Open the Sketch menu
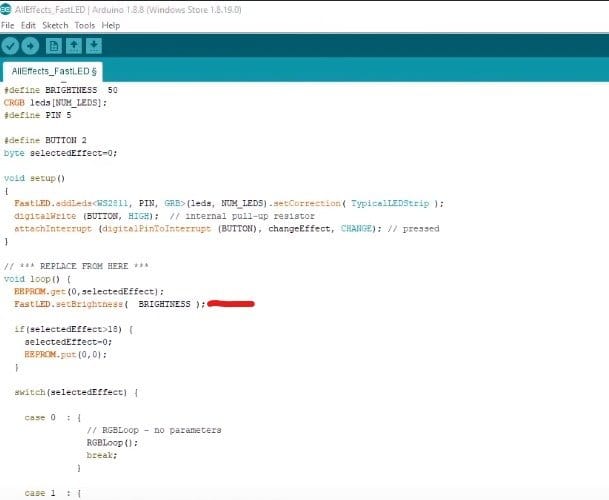Screen dimensions: 609x500 tap(55, 25)
